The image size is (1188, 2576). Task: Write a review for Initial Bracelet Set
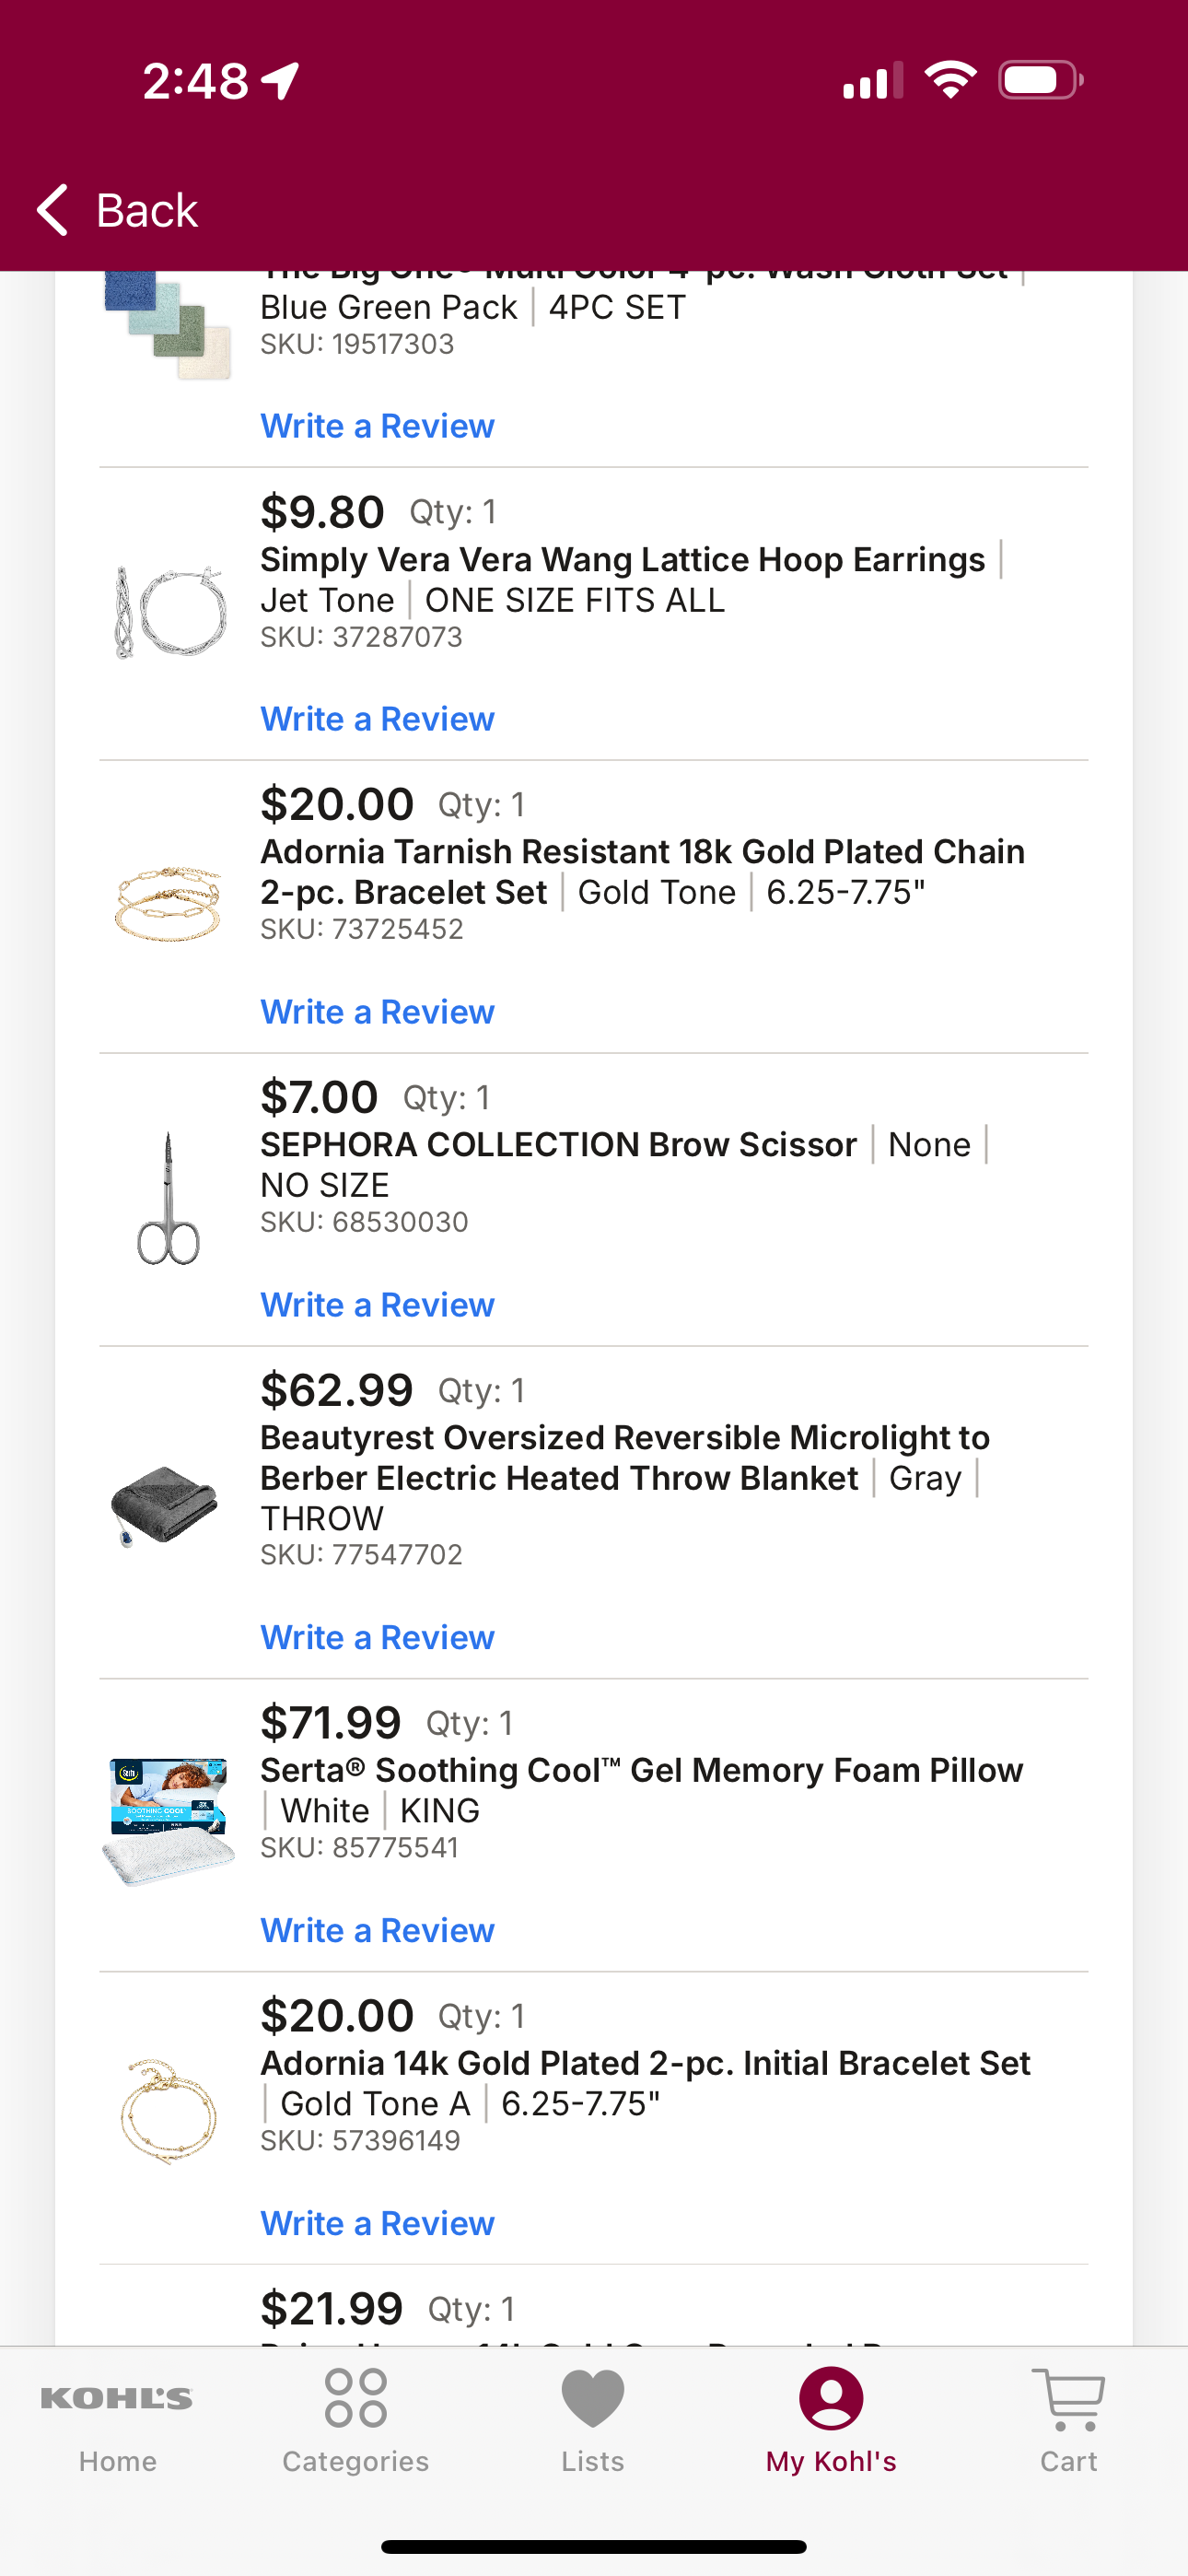(377, 2223)
